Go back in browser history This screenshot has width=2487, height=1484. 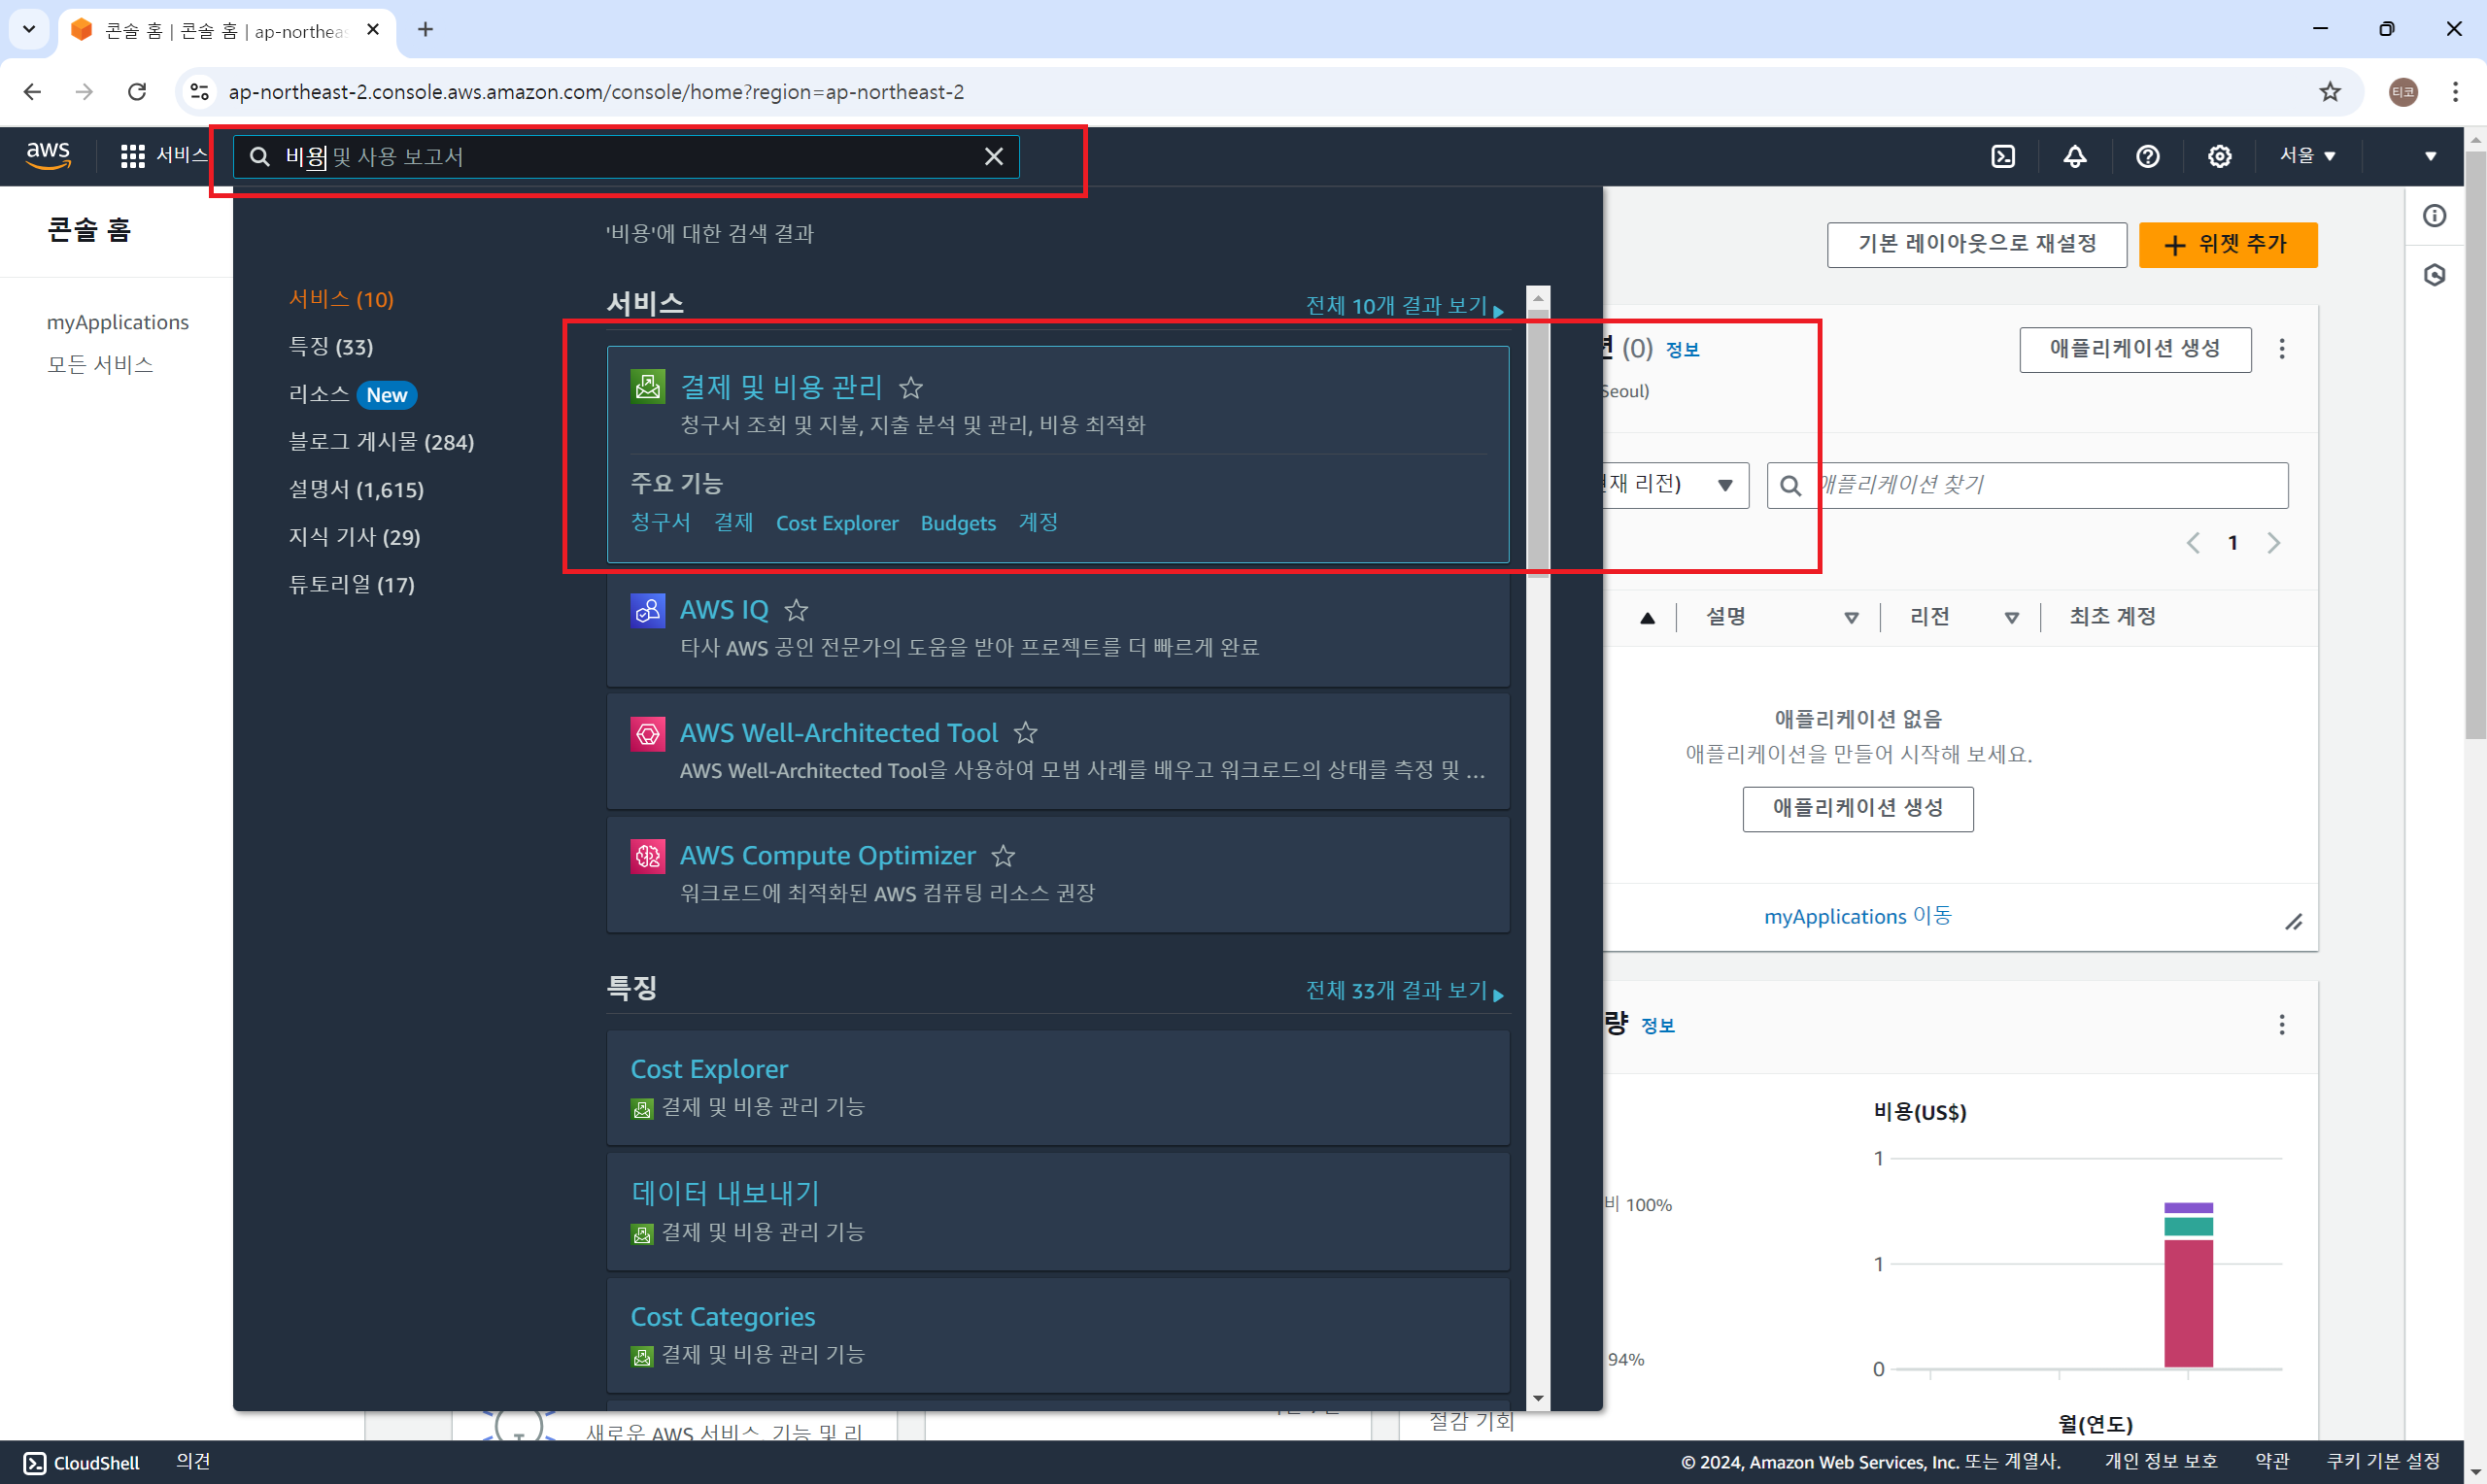tap(32, 92)
